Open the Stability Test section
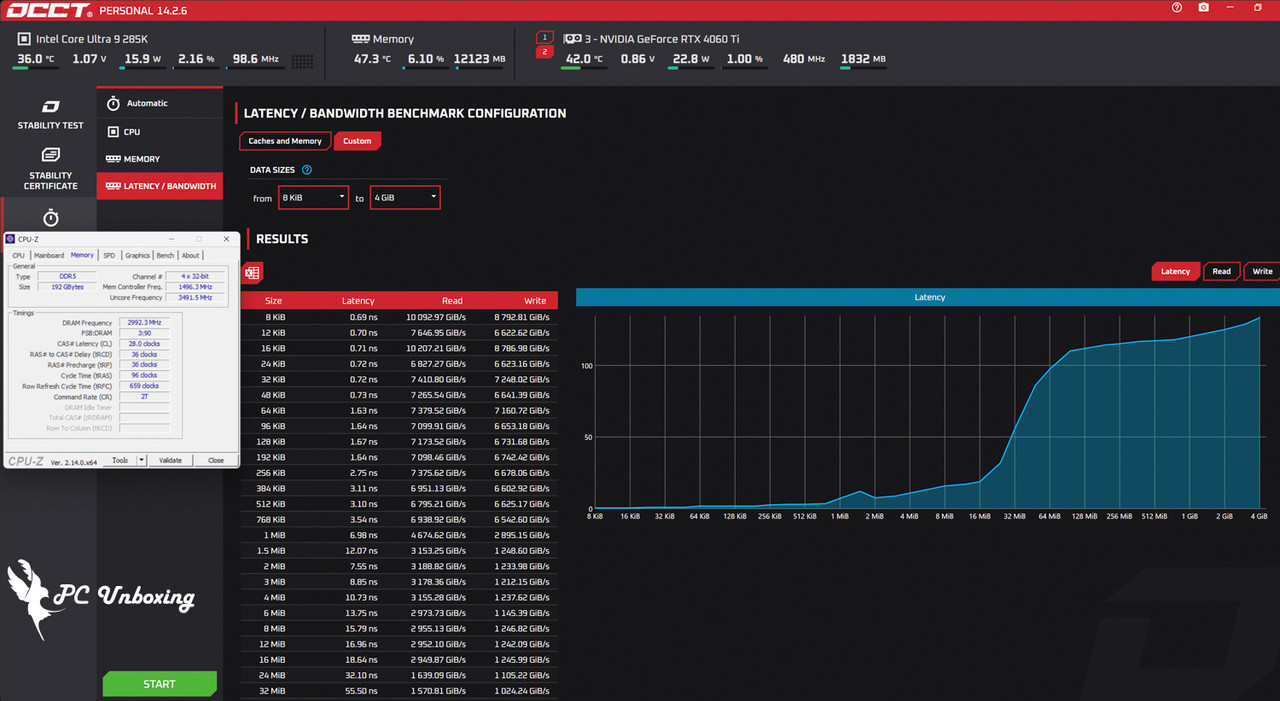1280x701 pixels. coord(51,115)
